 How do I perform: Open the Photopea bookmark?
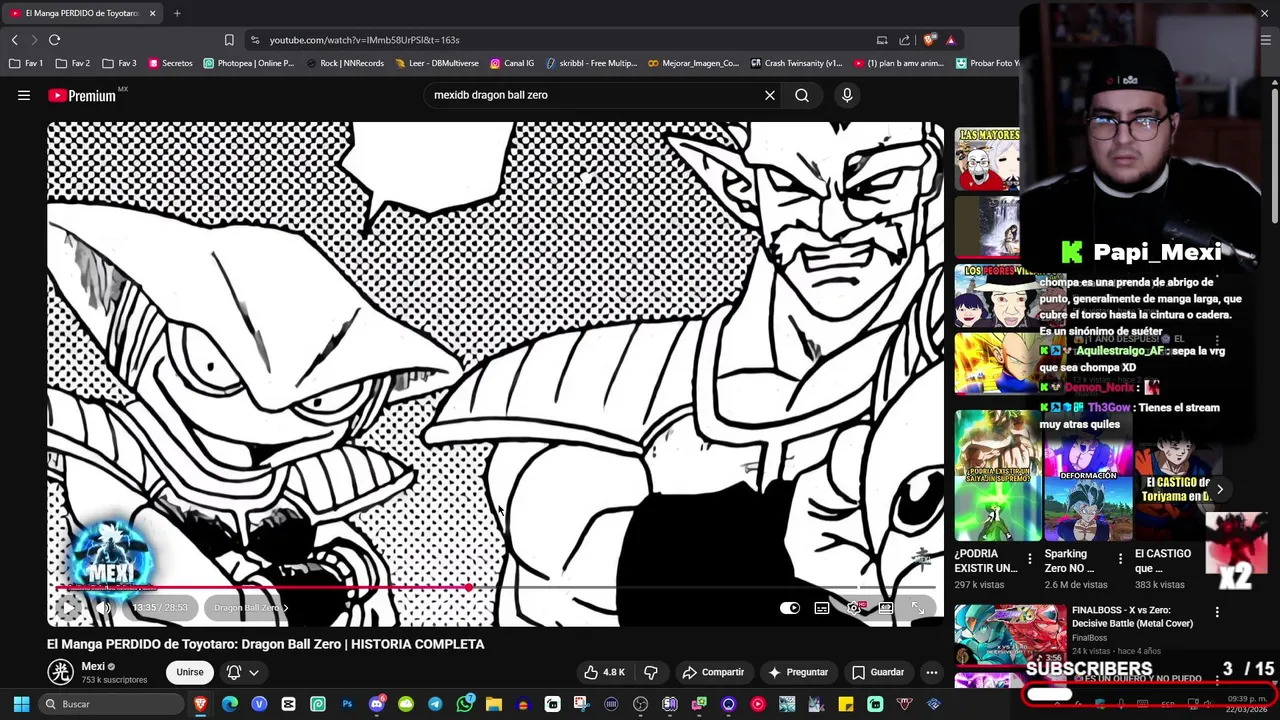tap(249, 63)
